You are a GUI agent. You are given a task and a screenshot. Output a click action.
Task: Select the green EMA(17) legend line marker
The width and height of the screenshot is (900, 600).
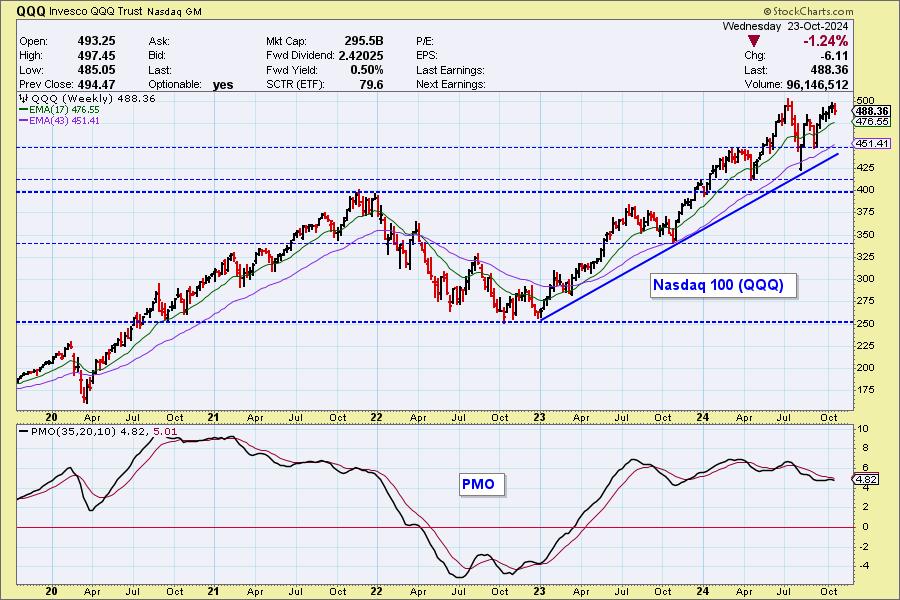pyautogui.click(x=24, y=109)
